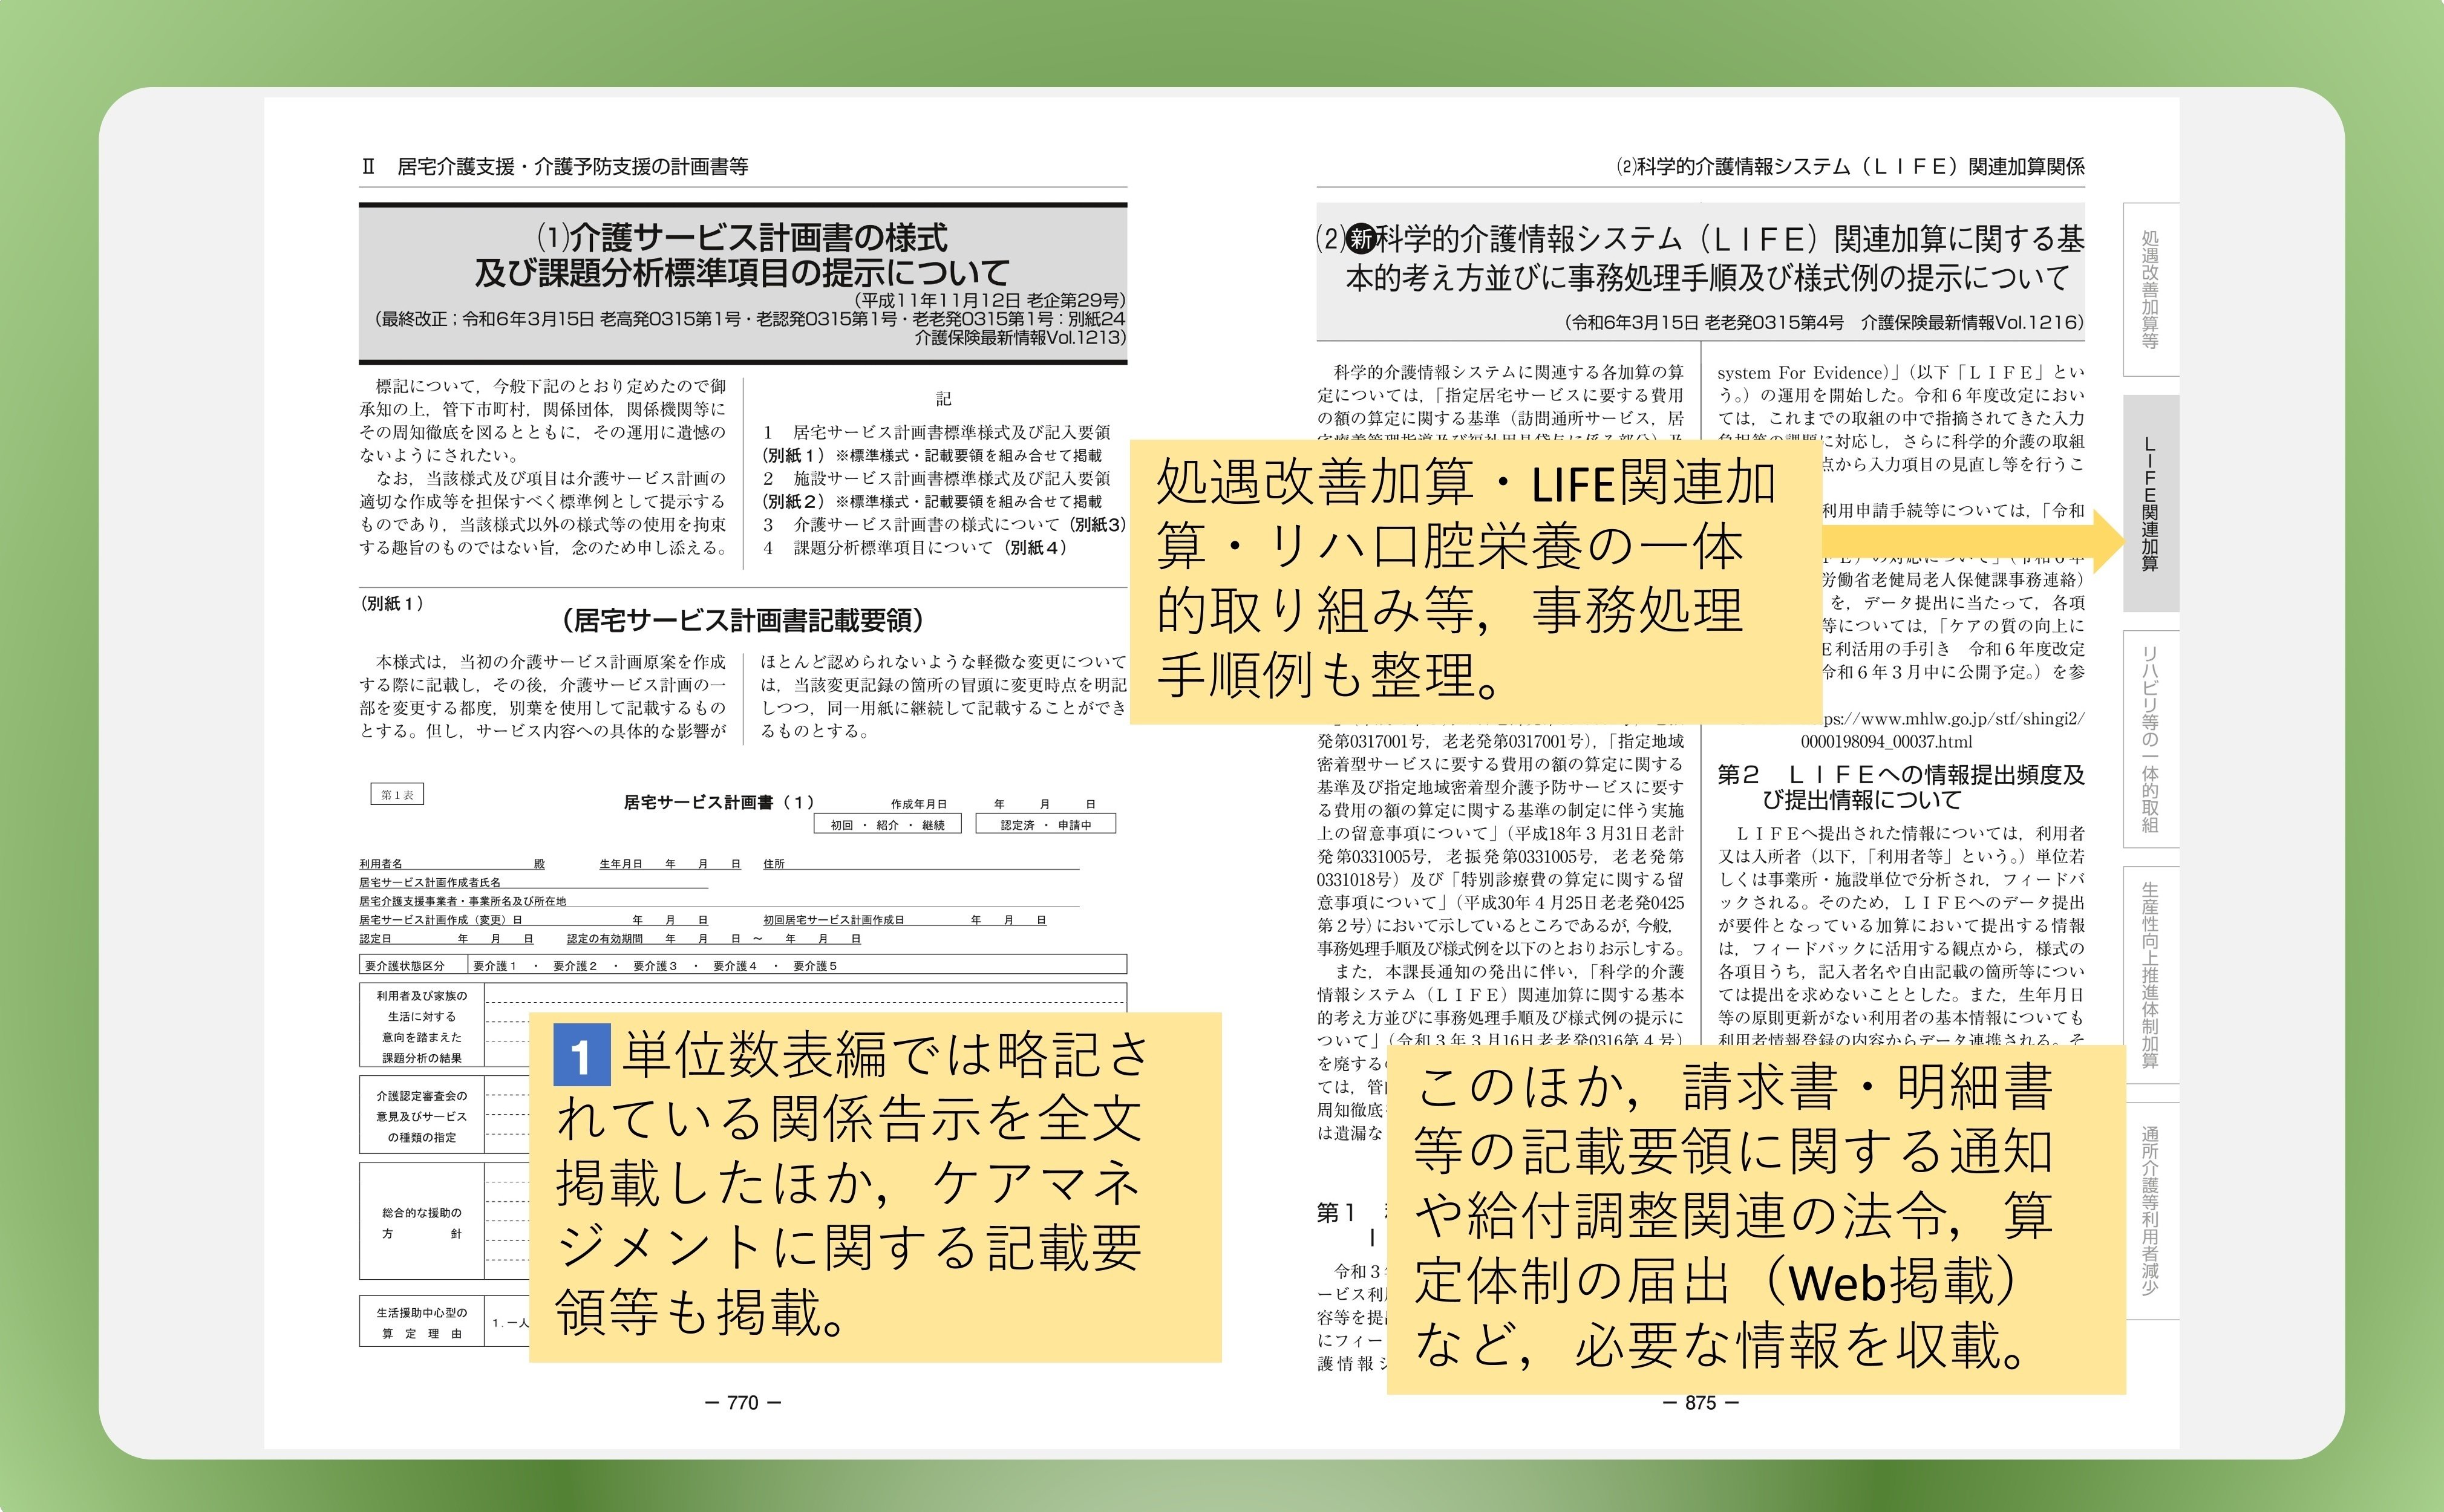
Task: Click page number 875
Action: coord(1700,1403)
